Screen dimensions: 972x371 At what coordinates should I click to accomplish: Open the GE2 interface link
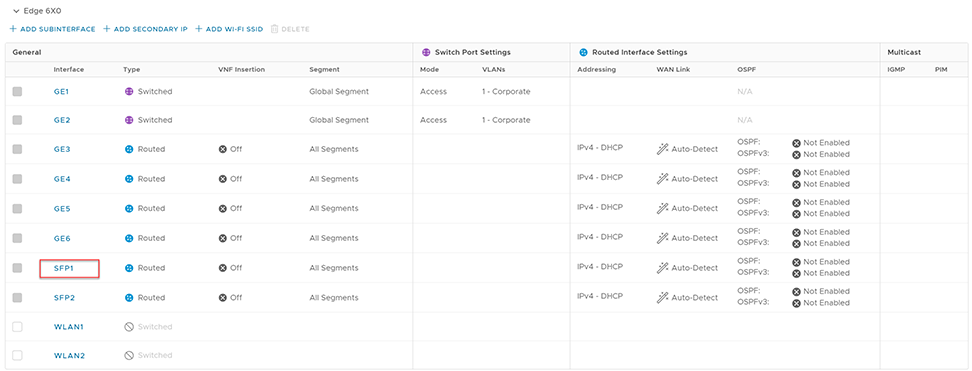[62, 120]
